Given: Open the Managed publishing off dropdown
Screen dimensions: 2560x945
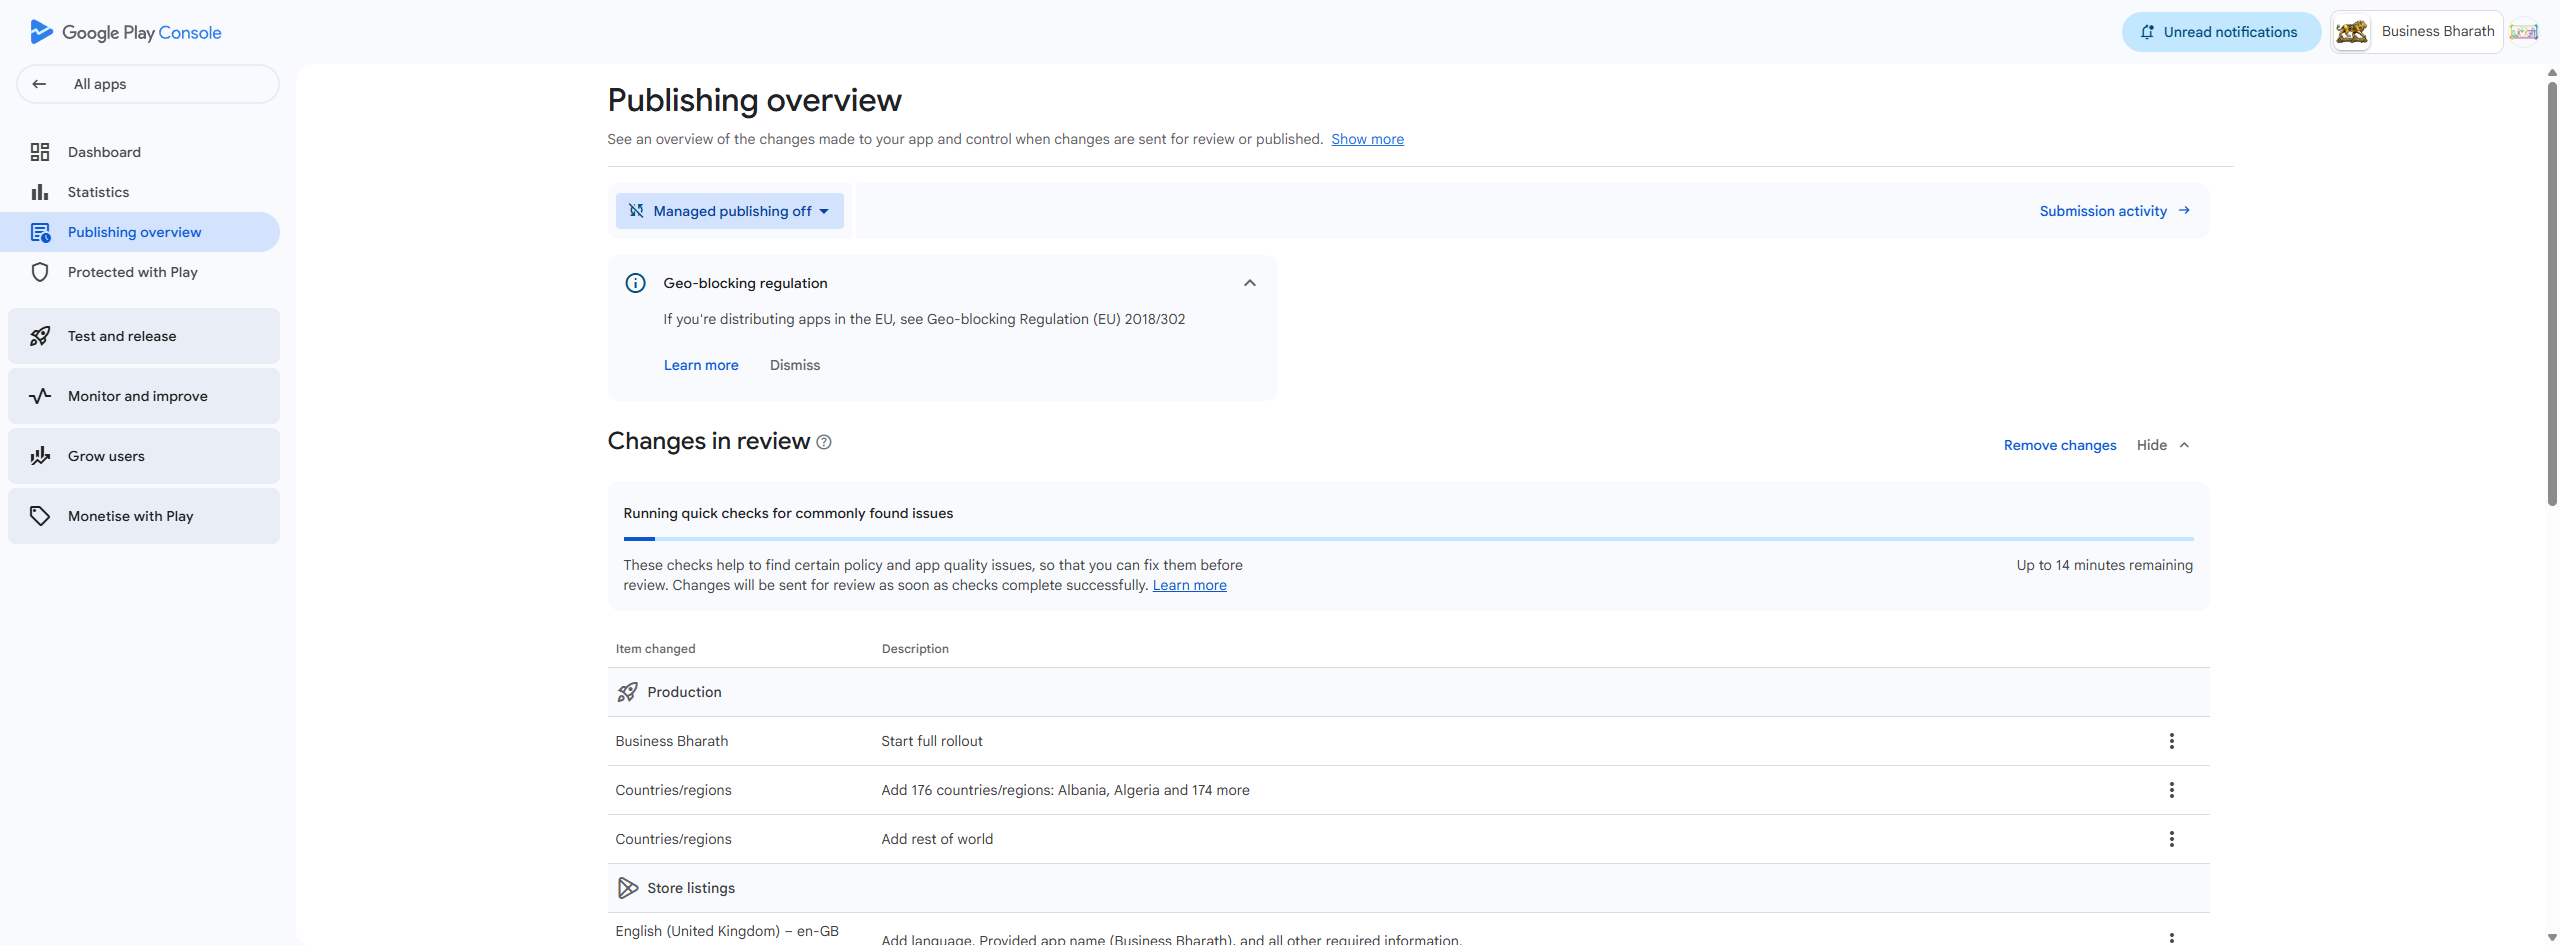Looking at the screenshot, I should 729,211.
